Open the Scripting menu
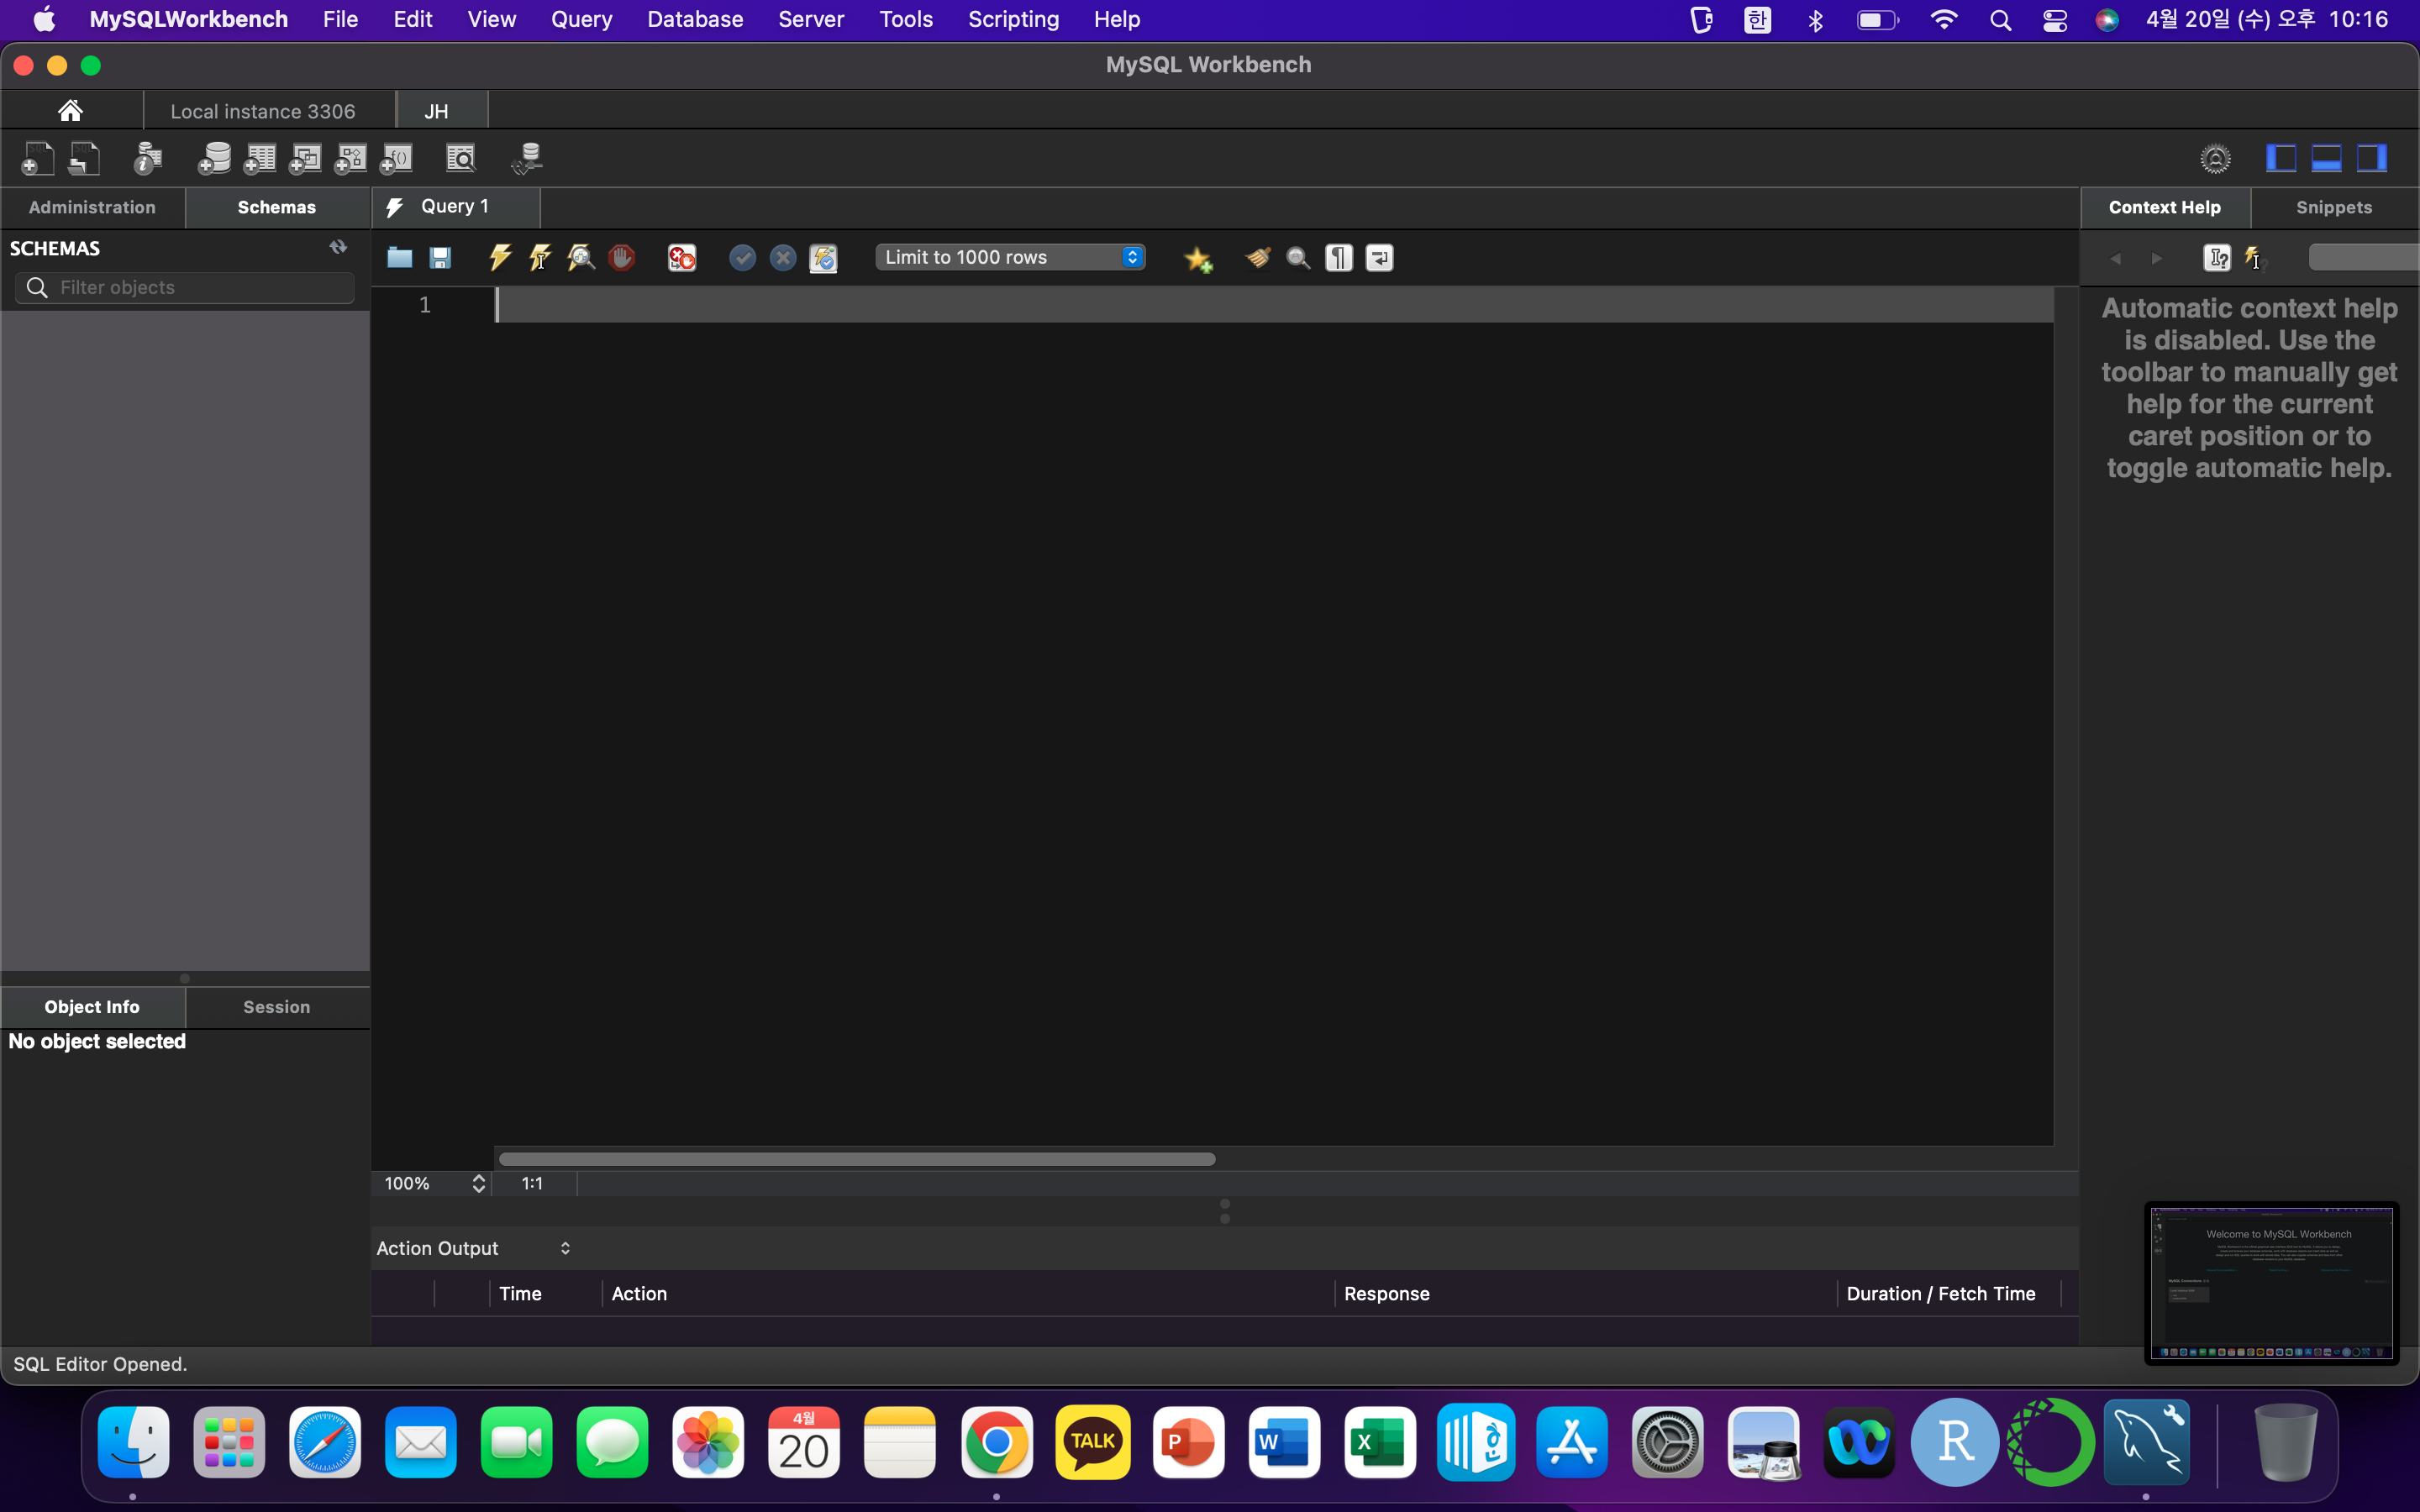Screen dimensions: 2420x1512 click(x=1013, y=19)
